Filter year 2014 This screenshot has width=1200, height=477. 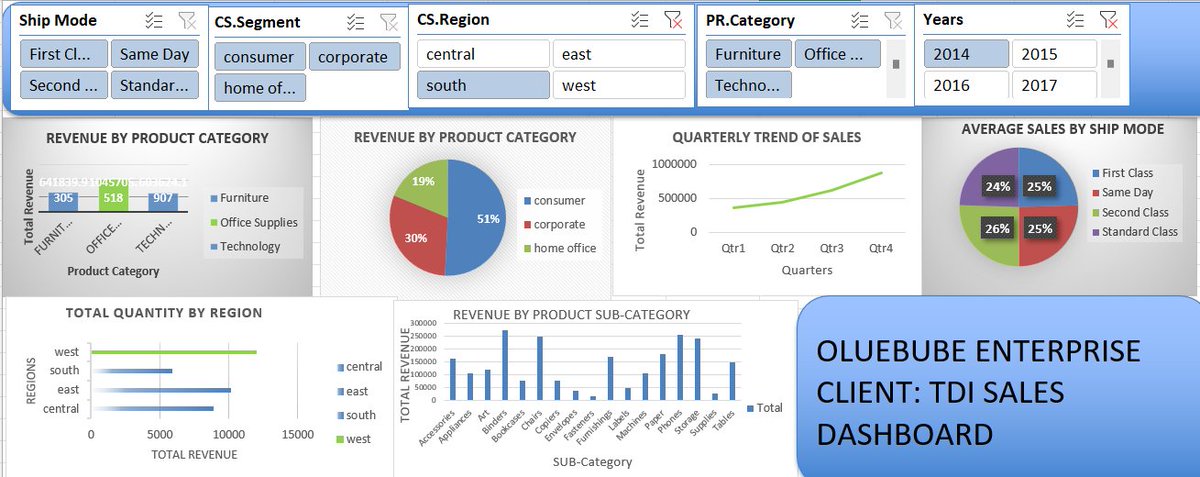[x=966, y=54]
